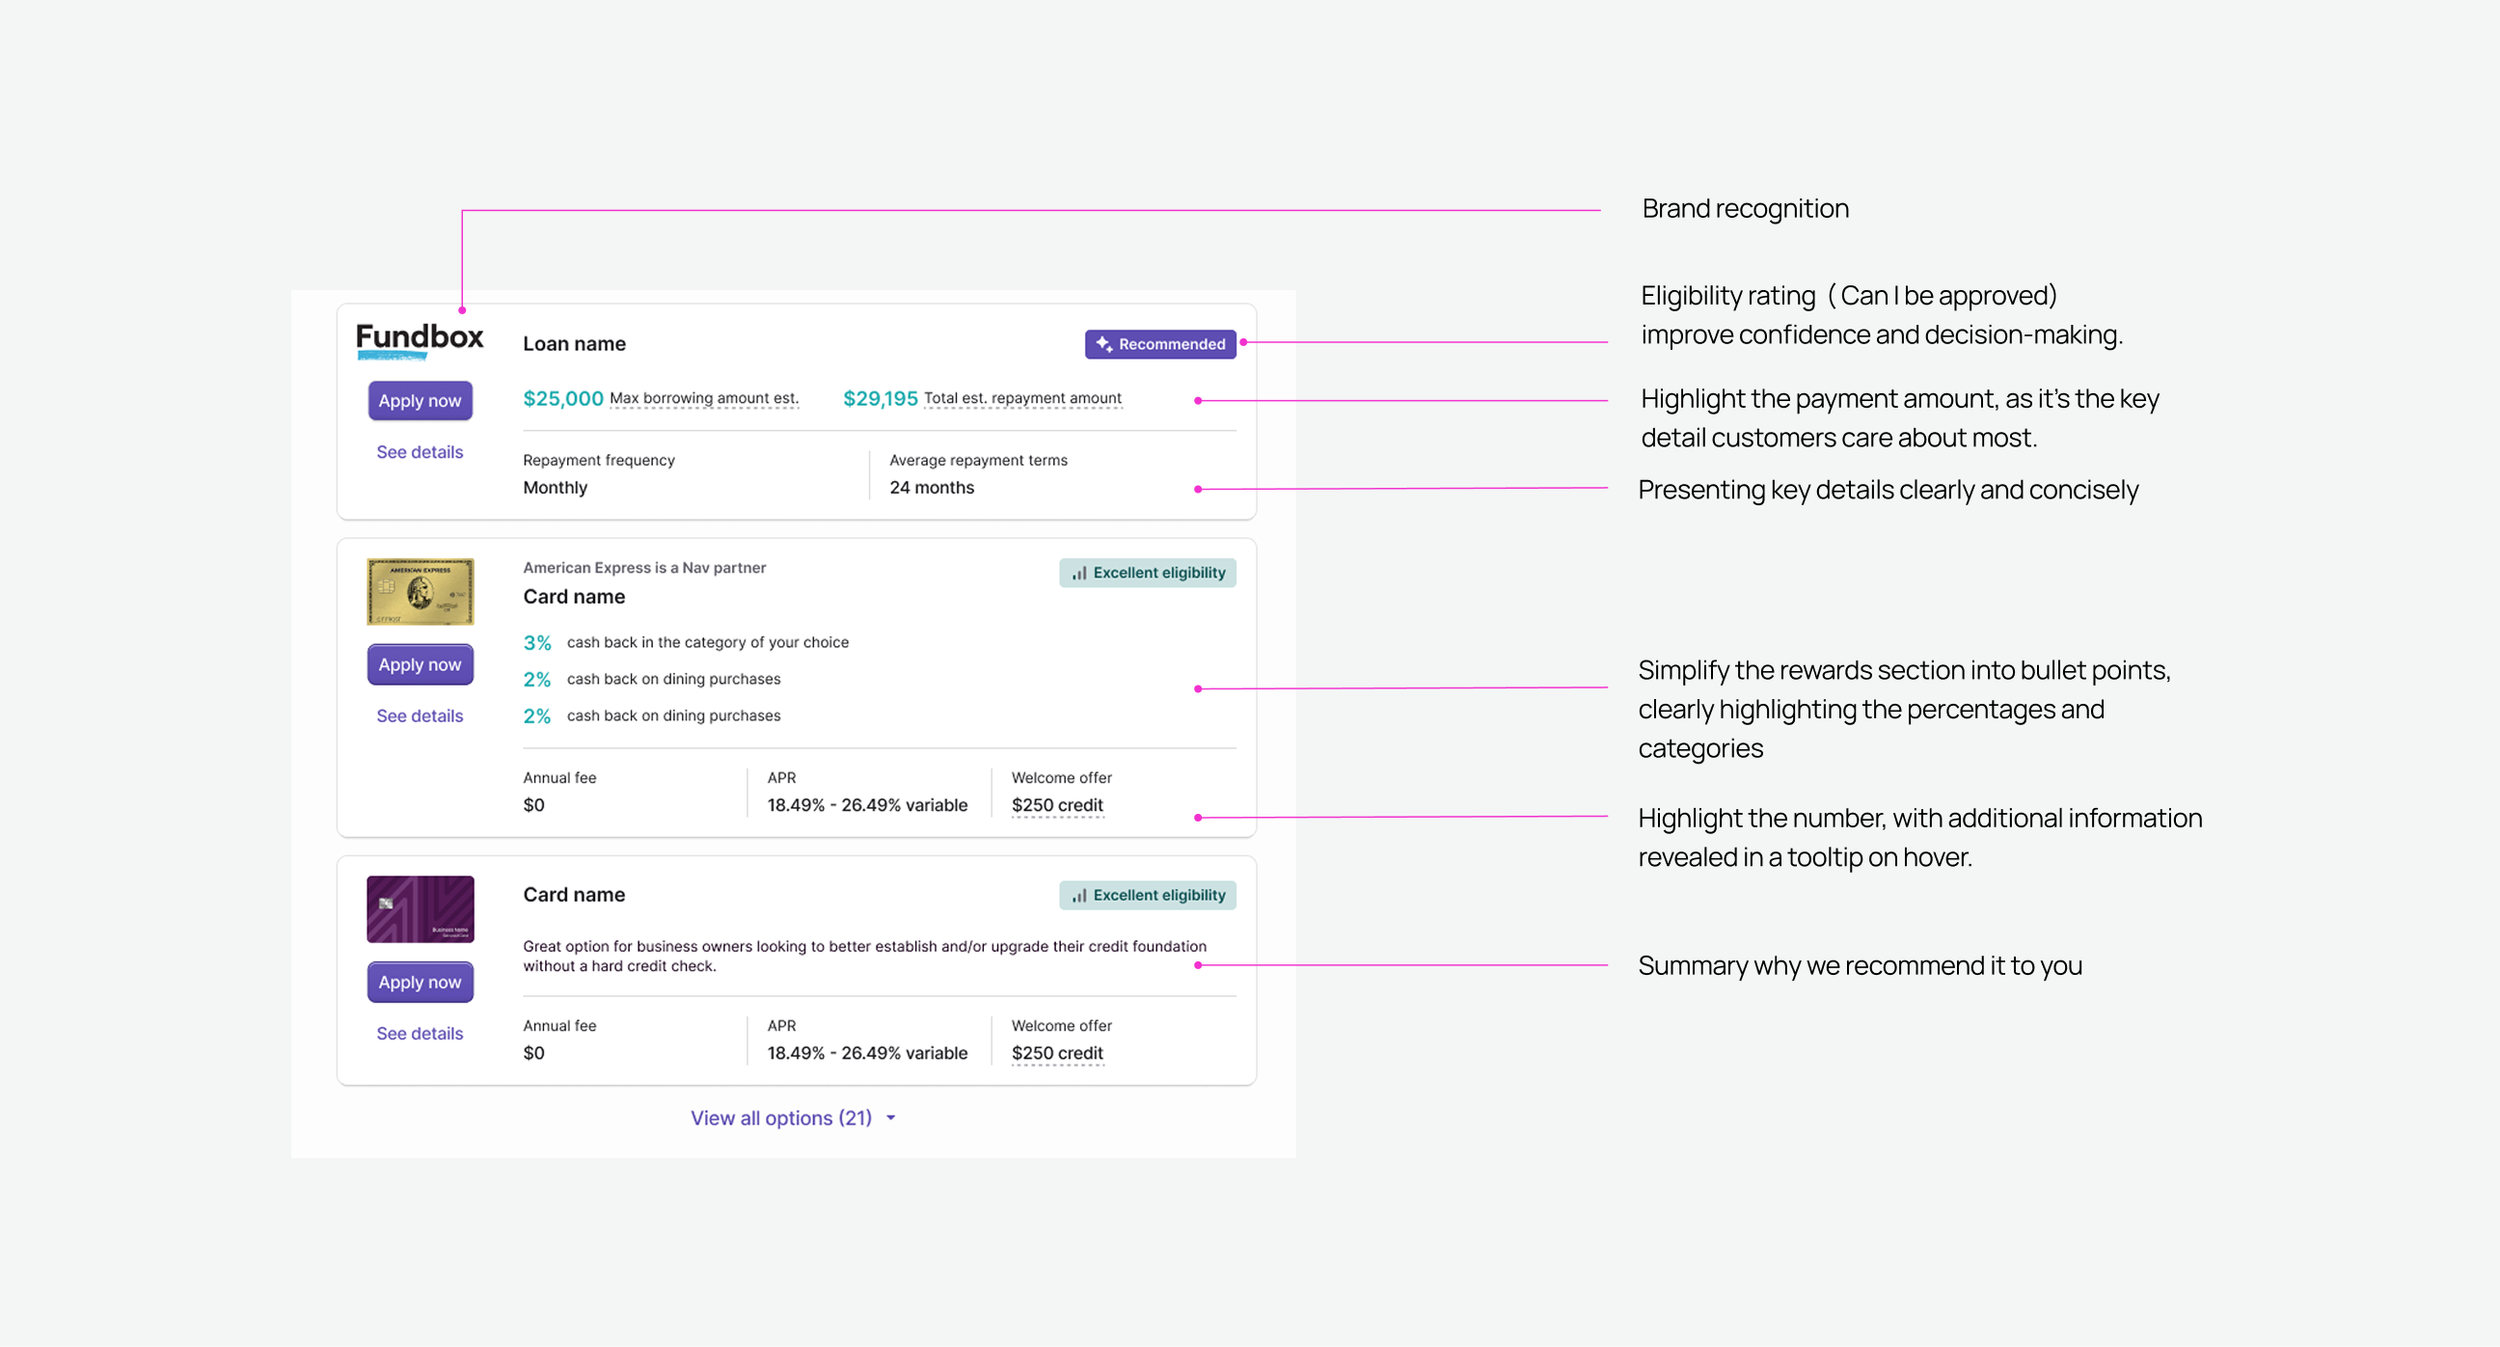Viewport: 2500px width, 1347px height.
Task: Click the American Express gold card image
Action: click(x=420, y=591)
